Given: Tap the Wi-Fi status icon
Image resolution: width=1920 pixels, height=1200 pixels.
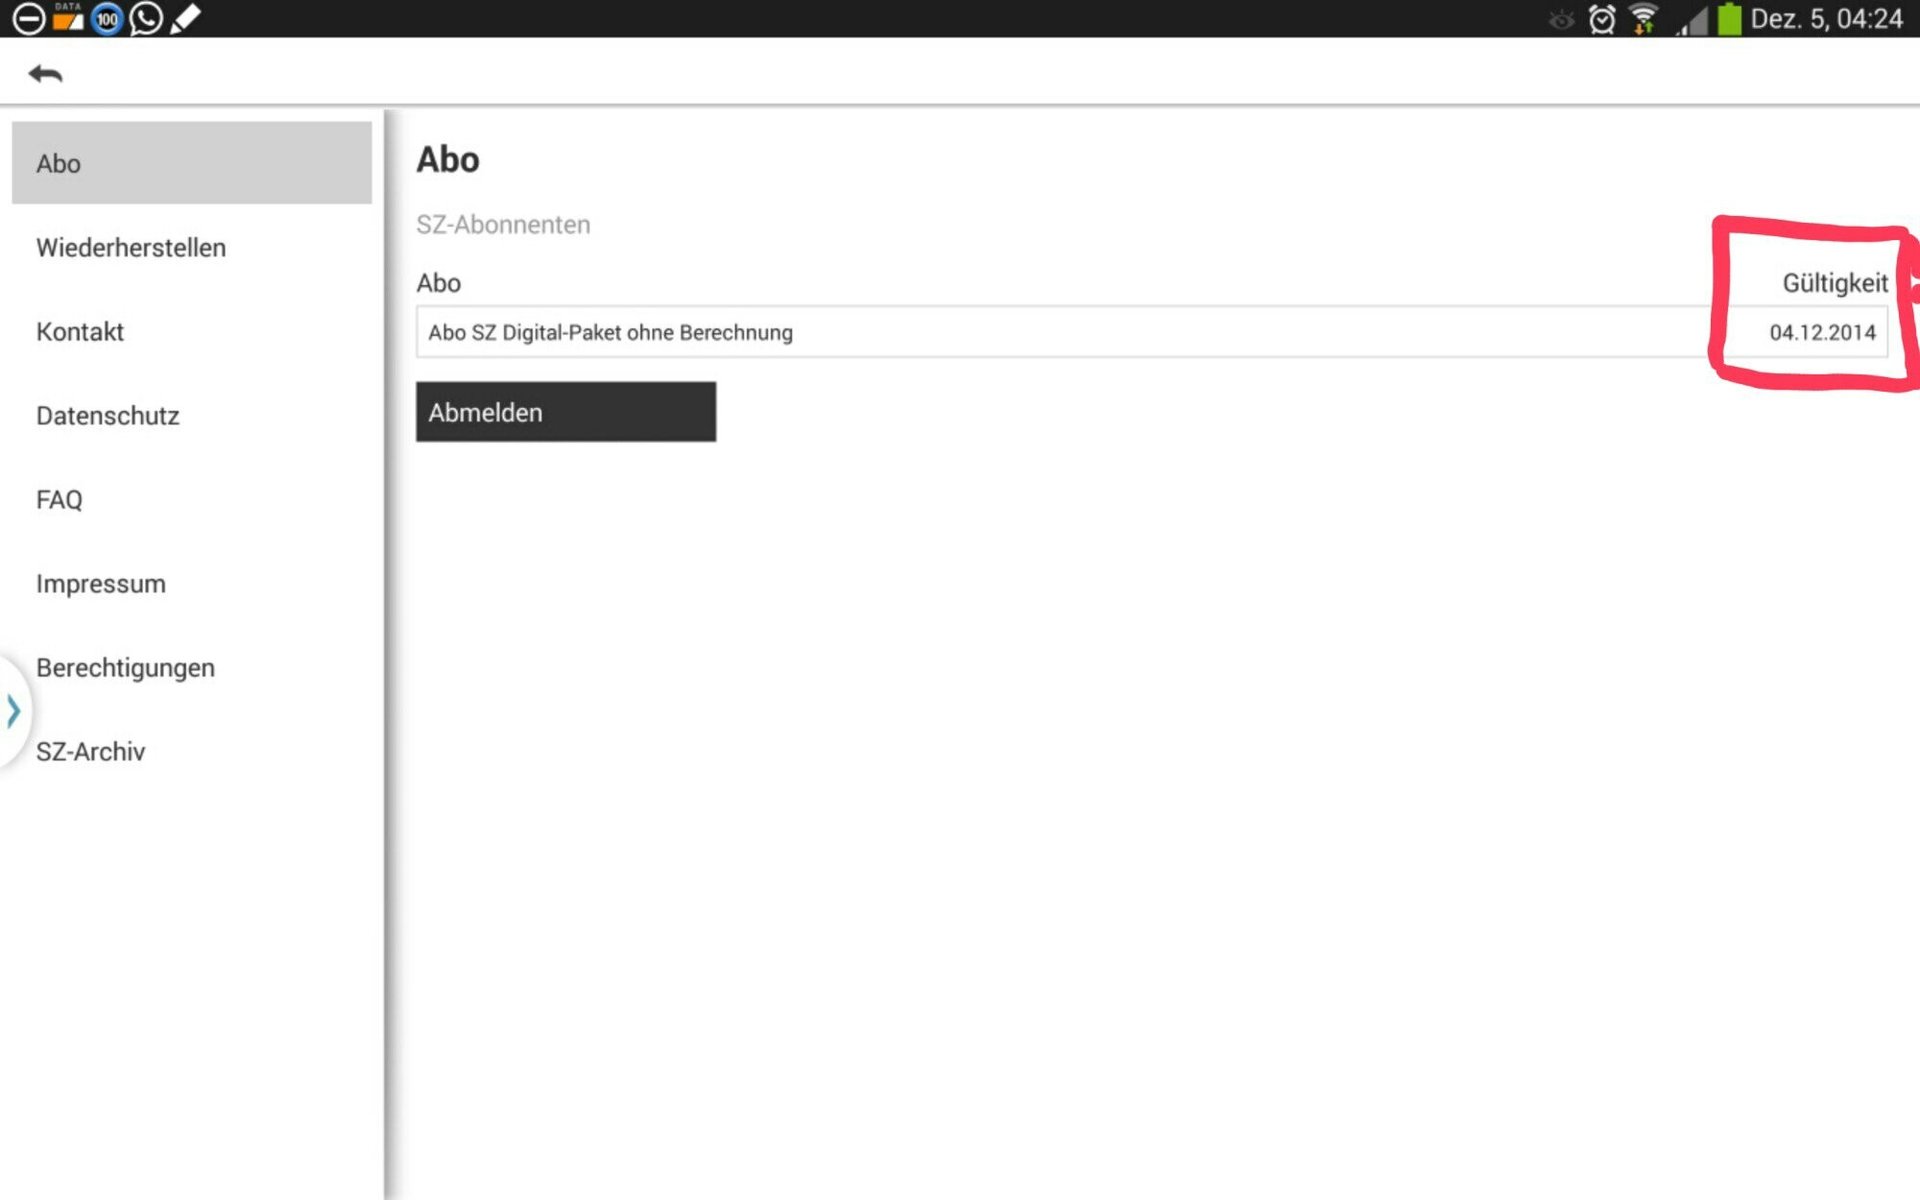Looking at the screenshot, I should click(1643, 19).
